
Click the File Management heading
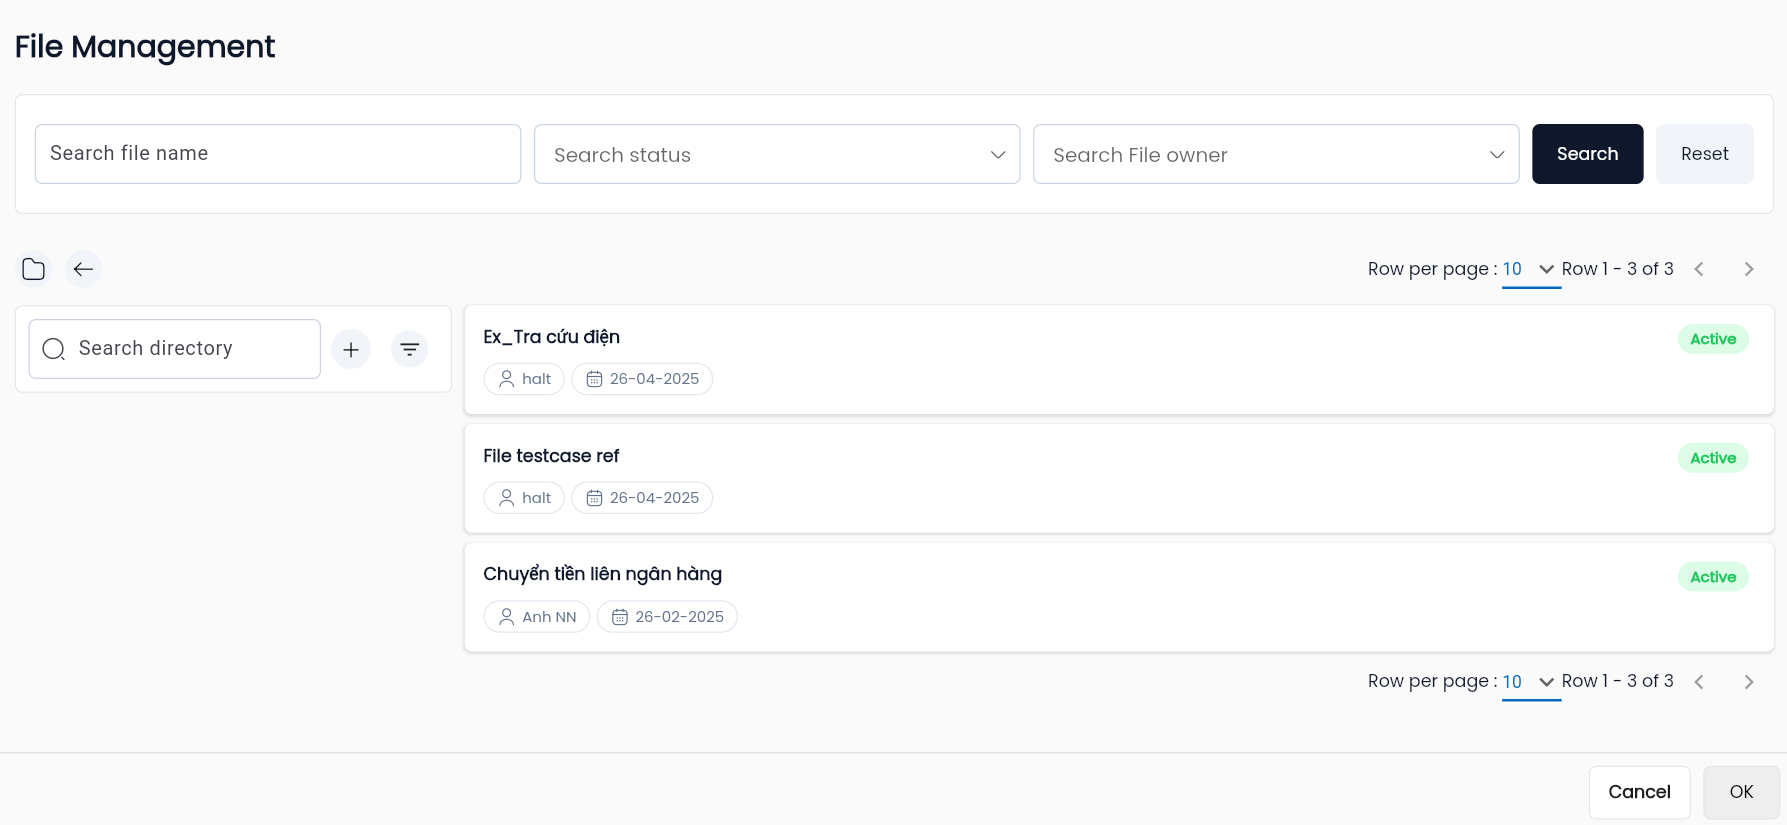[x=145, y=47]
